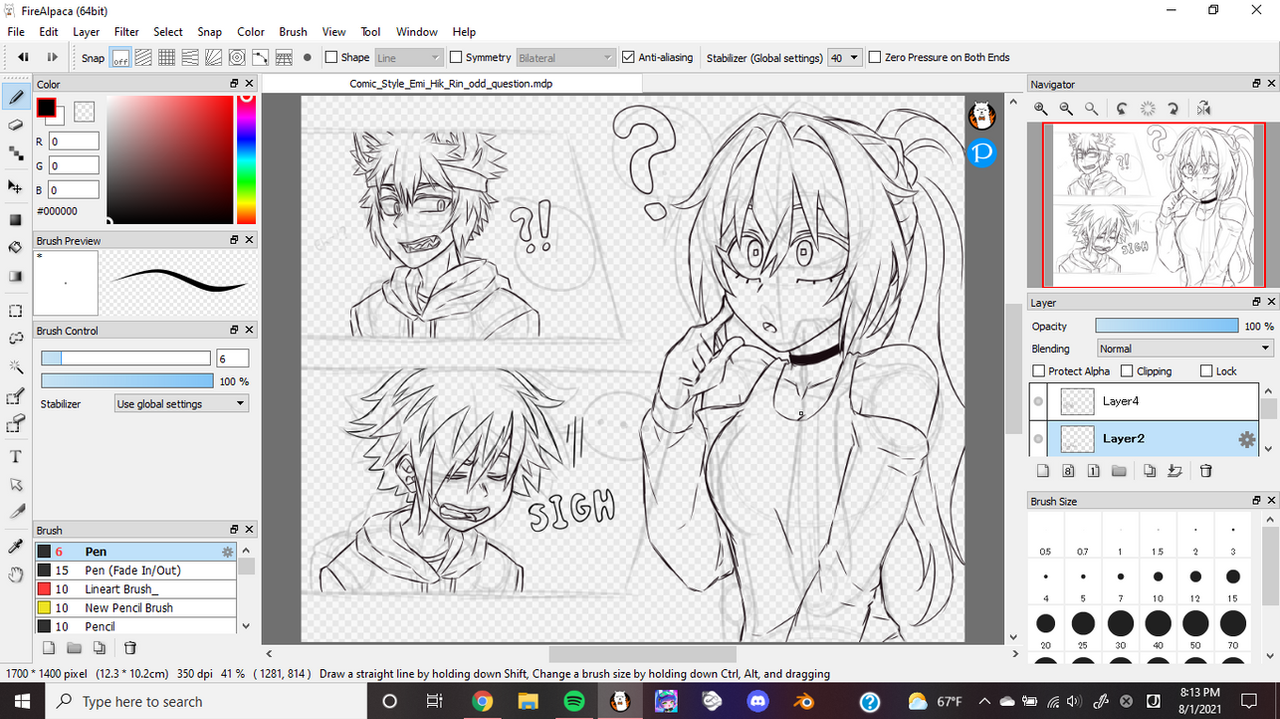This screenshot has width=1280, height=719.
Task: Open the View menu
Action: 334,32
